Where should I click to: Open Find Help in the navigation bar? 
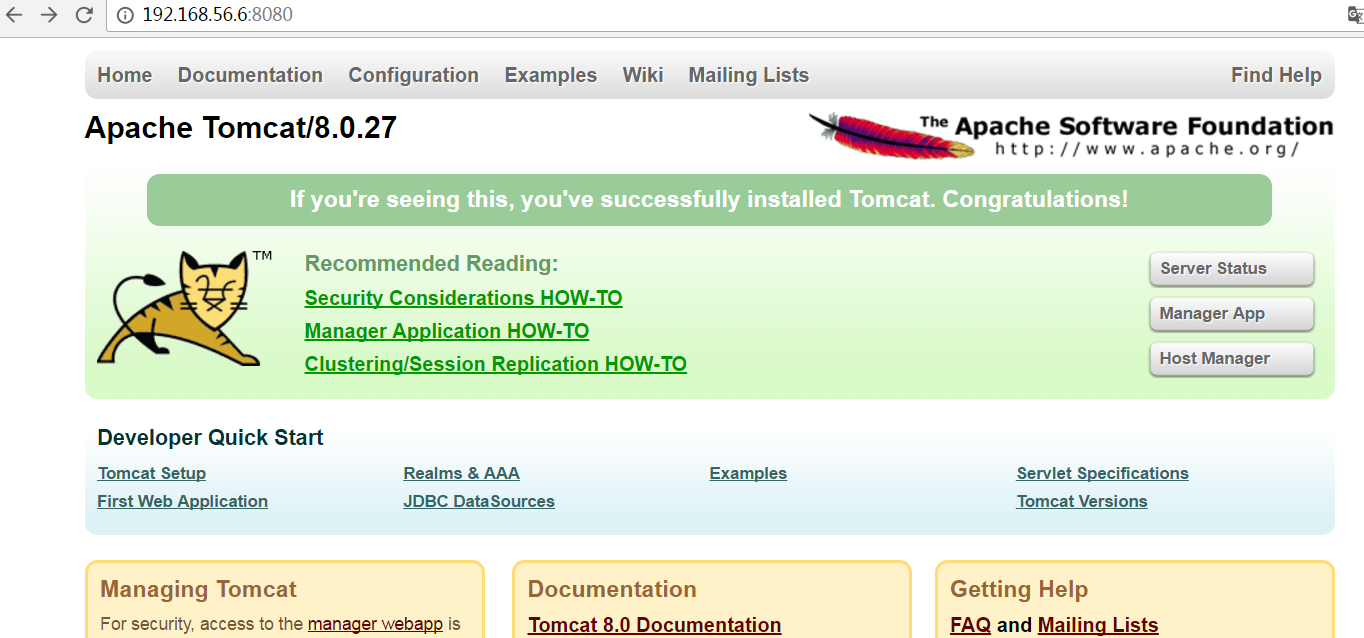[x=1276, y=75]
